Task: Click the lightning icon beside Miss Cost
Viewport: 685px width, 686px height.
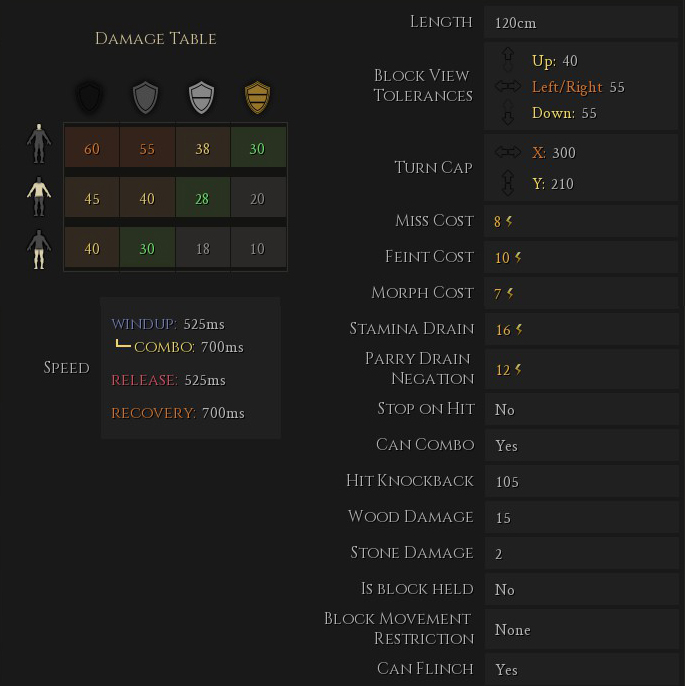Action: (509, 222)
